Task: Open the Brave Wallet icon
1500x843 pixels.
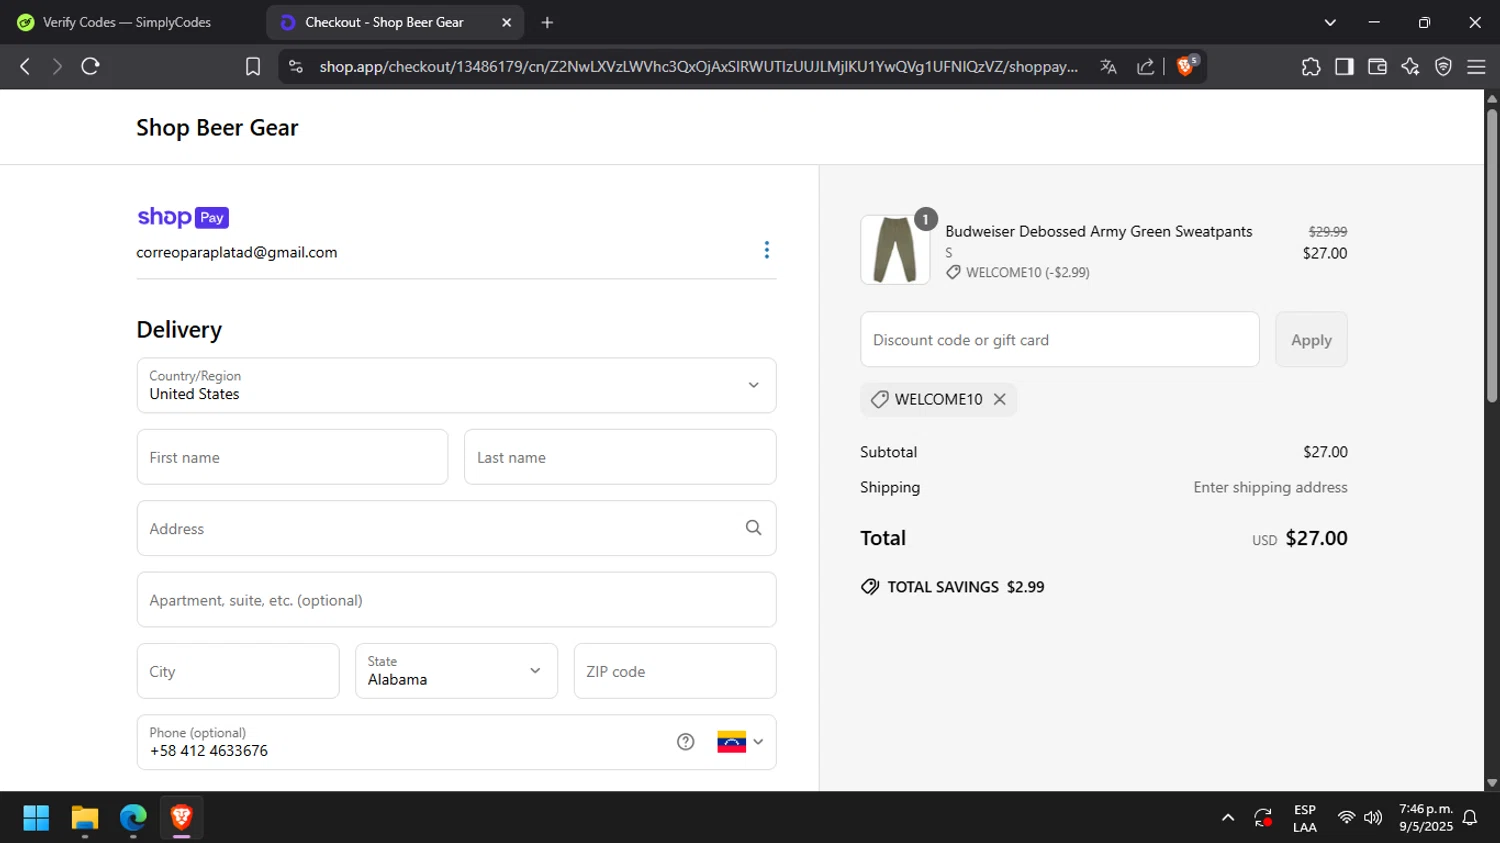Action: 1377,66
